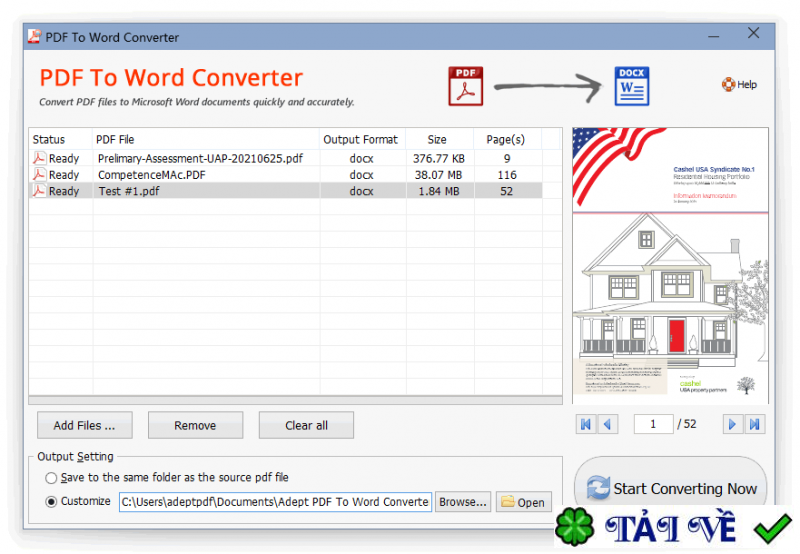Click the Output Format column header
This screenshot has width=800, height=554.
362,139
